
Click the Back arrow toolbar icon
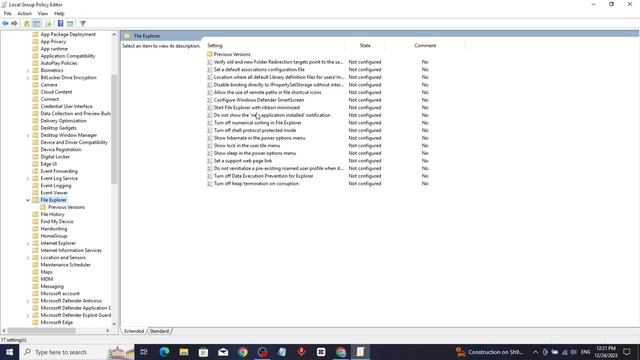point(5,24)
